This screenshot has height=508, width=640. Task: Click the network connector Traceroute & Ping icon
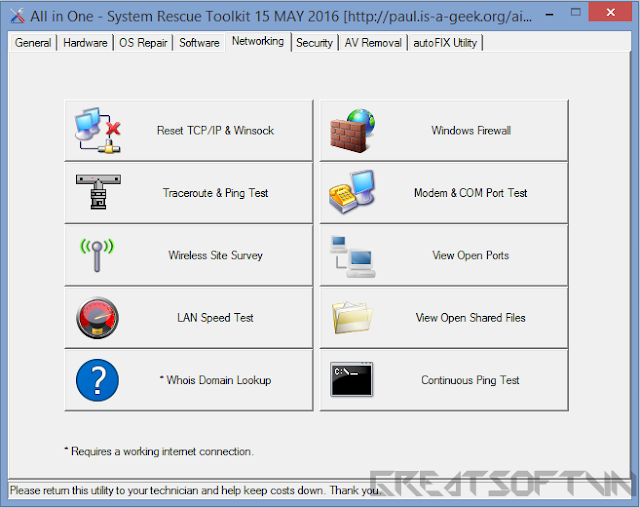(x=98, y=192)
